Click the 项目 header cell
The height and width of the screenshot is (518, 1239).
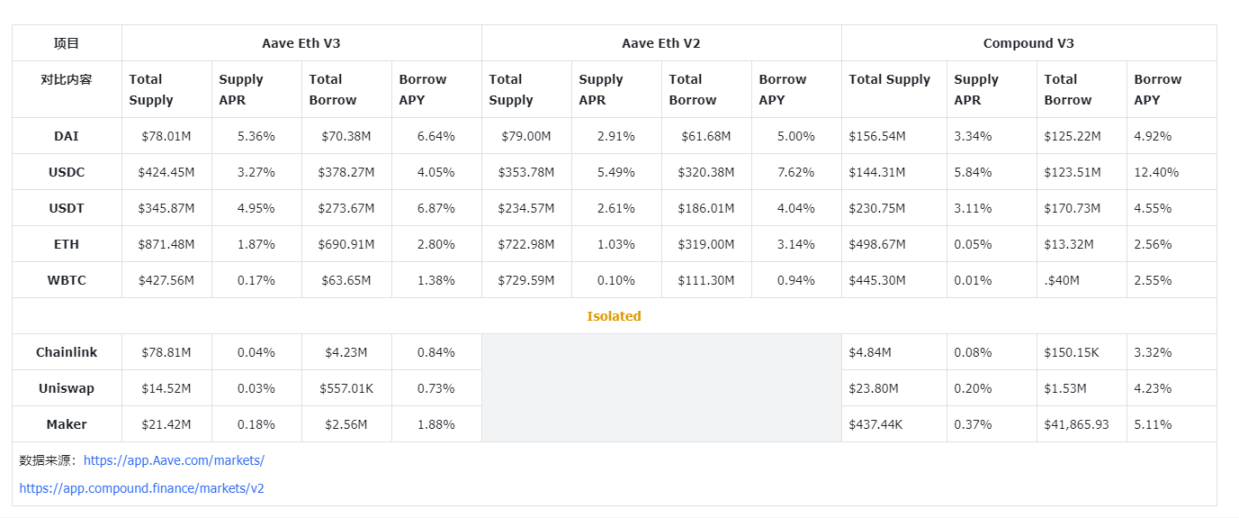click(66, 43)
